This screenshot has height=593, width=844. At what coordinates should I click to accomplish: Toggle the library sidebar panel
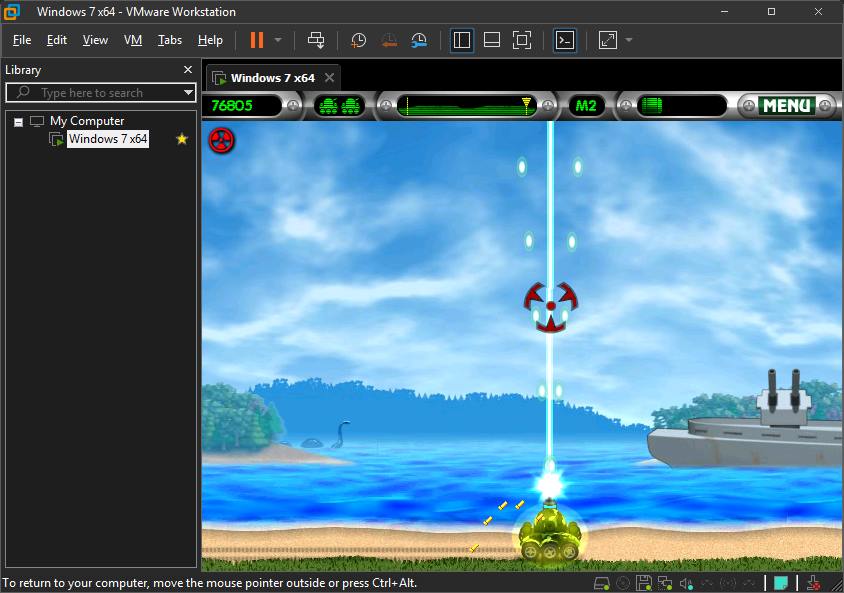point(462,40)
